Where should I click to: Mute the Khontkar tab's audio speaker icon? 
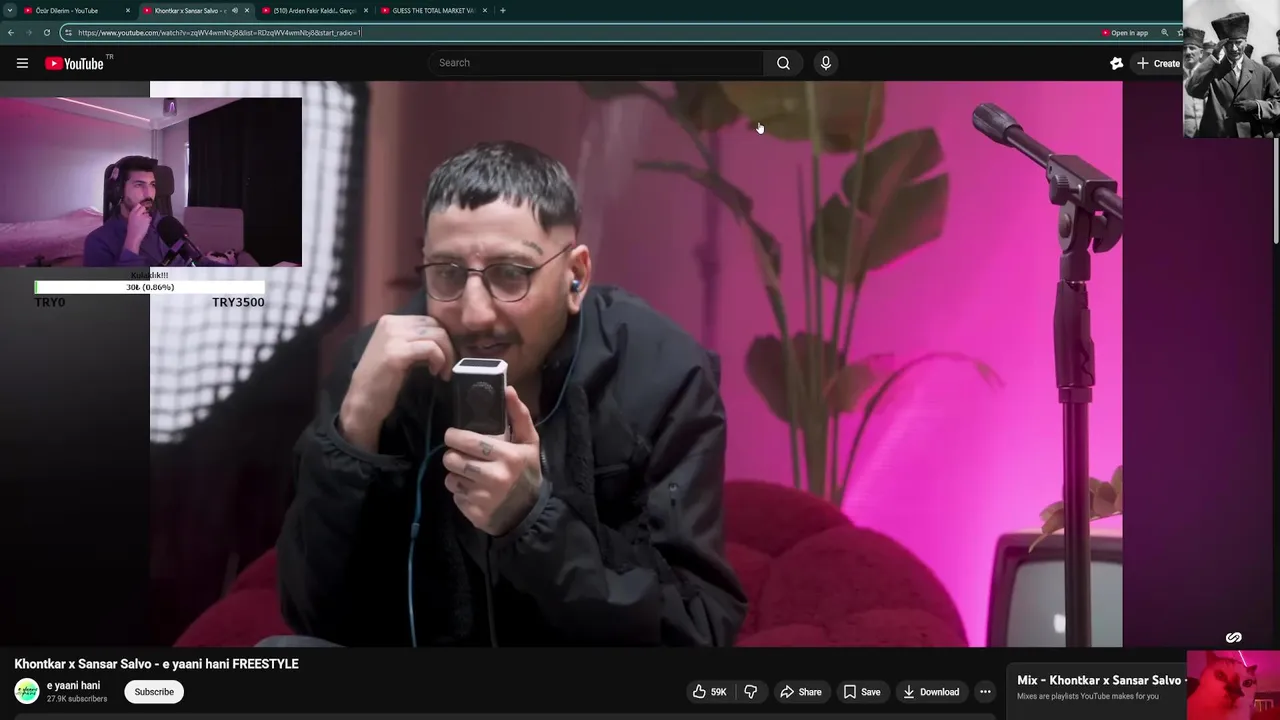235,11
